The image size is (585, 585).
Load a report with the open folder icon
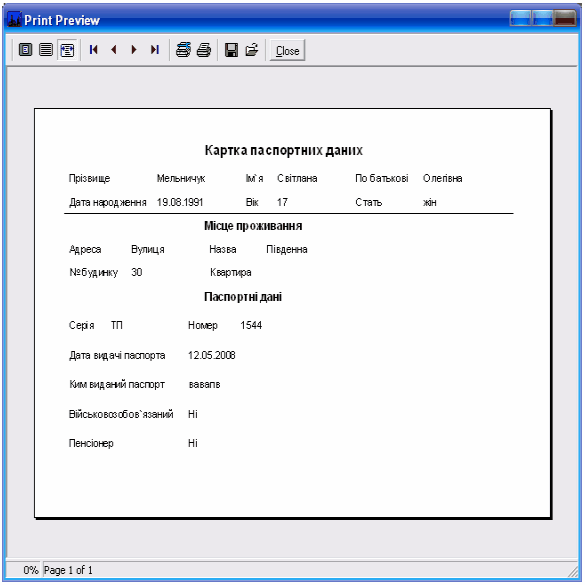252,50
